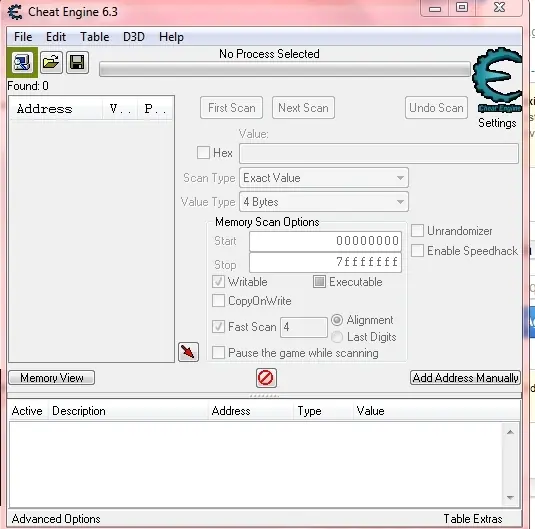Click the red no-entry clear list icon
The width and height of the screenshot is (535, 529).
[266, 378]
